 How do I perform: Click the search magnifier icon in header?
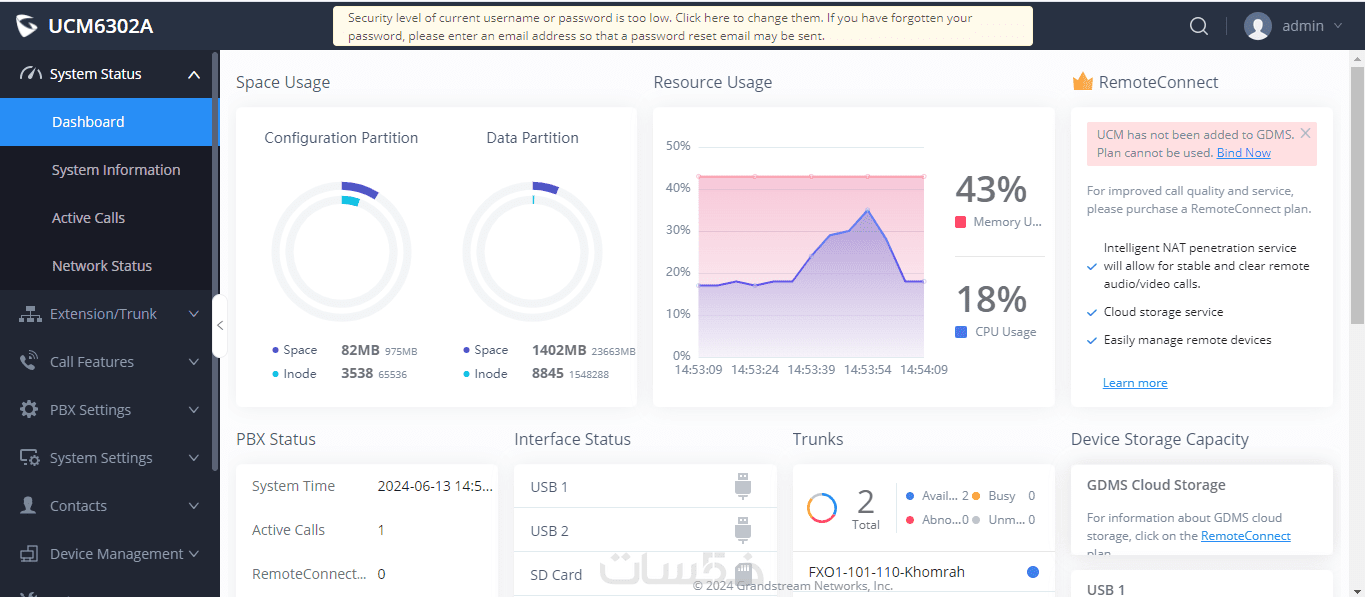tap(1199, 27)
